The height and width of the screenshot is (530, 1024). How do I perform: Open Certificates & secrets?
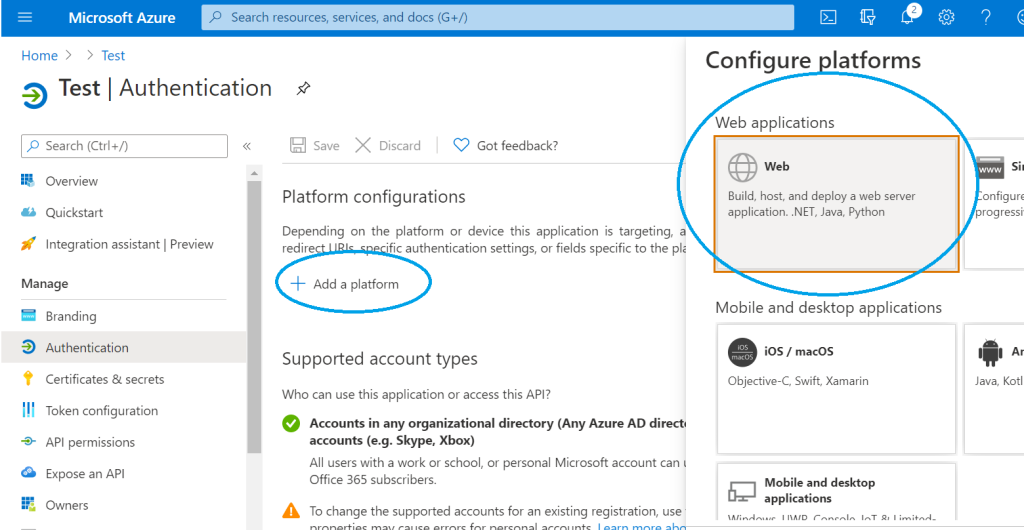tap(104, 379)
